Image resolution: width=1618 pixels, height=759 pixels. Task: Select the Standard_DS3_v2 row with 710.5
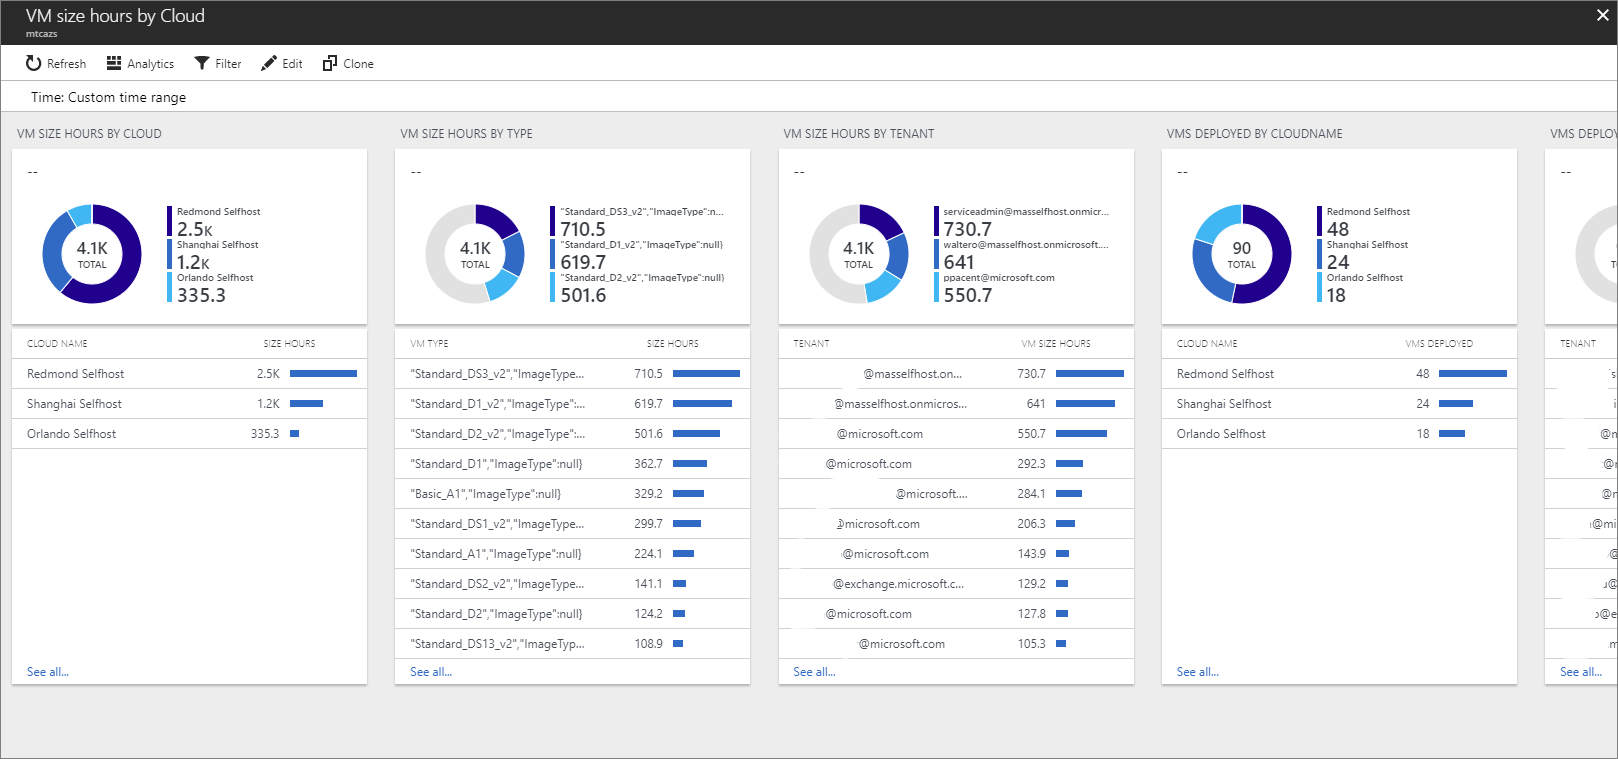coord(572,374)
